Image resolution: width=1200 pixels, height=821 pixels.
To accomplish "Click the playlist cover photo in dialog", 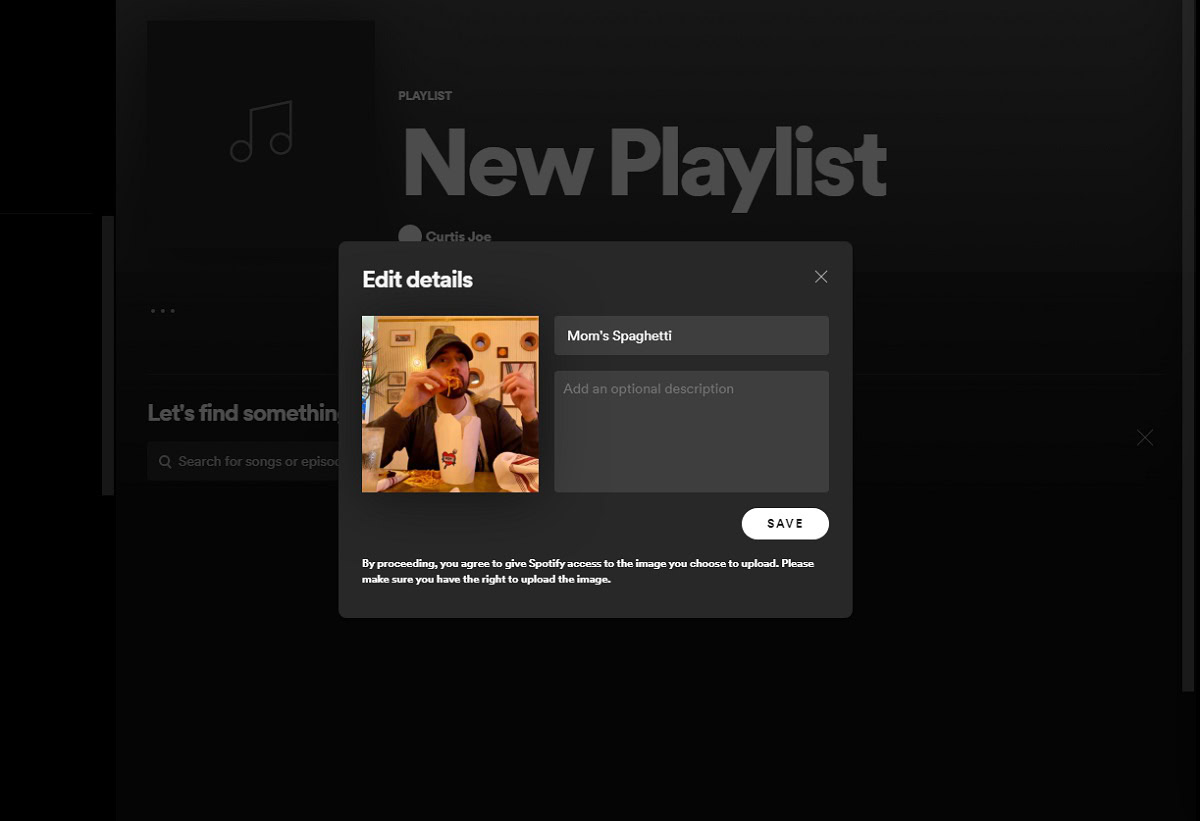I will pyautogui.click(x=450, y=404).
